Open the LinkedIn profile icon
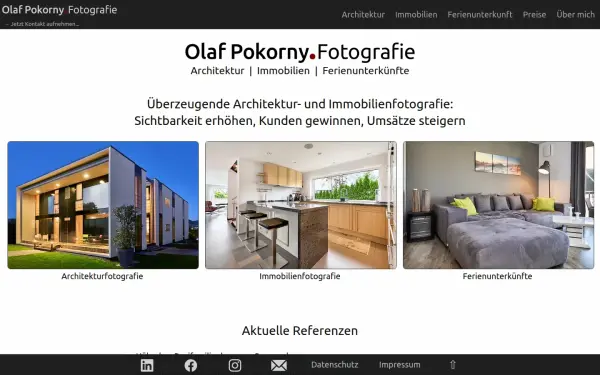 click(147, 365)
